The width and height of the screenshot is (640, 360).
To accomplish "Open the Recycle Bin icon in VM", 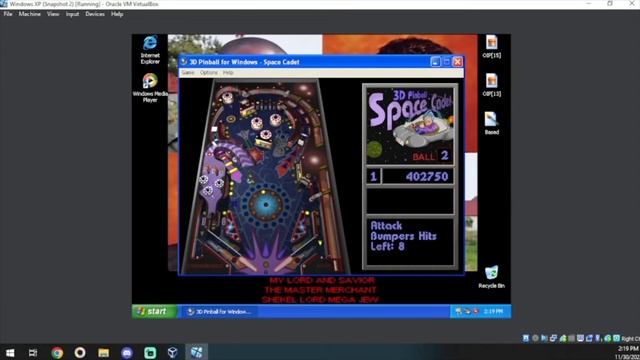I will pos(491,277).
